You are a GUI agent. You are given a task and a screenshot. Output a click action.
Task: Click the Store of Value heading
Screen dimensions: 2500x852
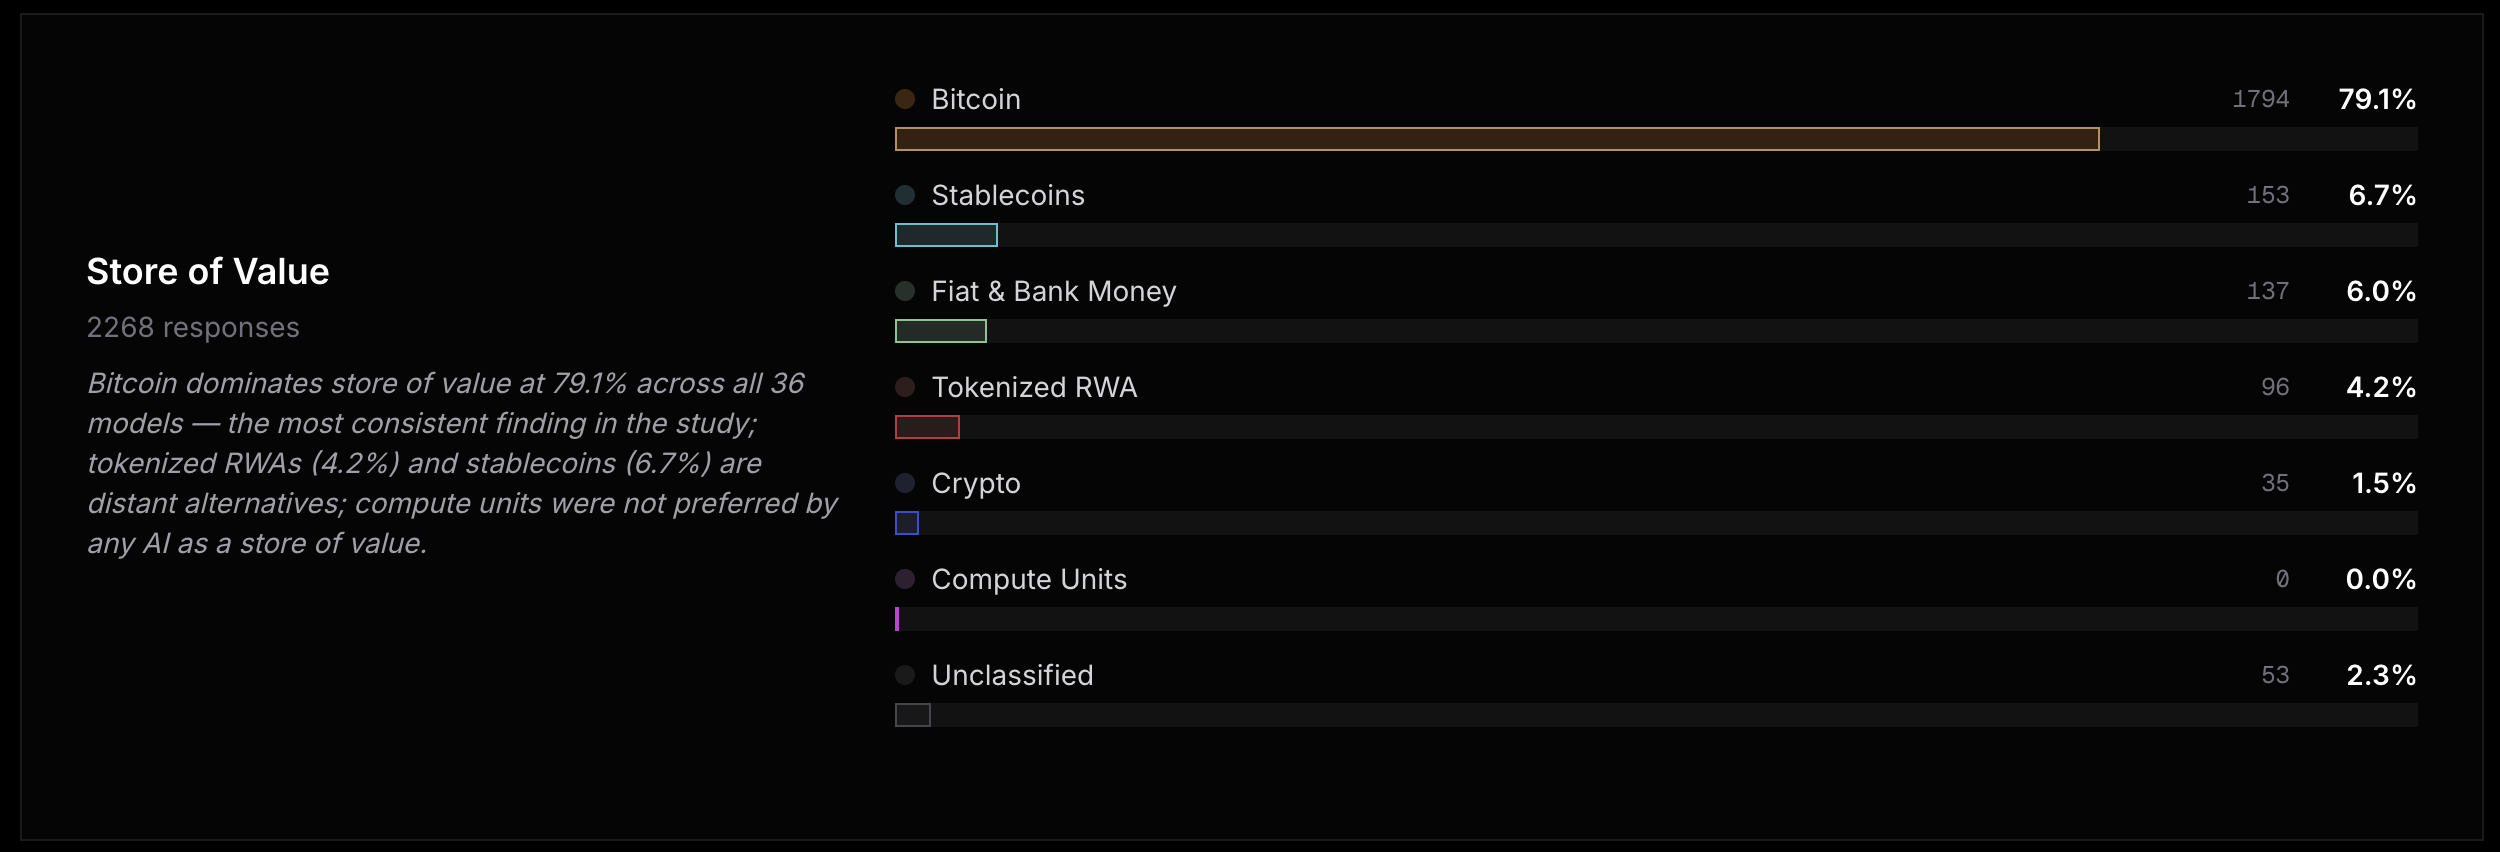[x=208, y=272]
